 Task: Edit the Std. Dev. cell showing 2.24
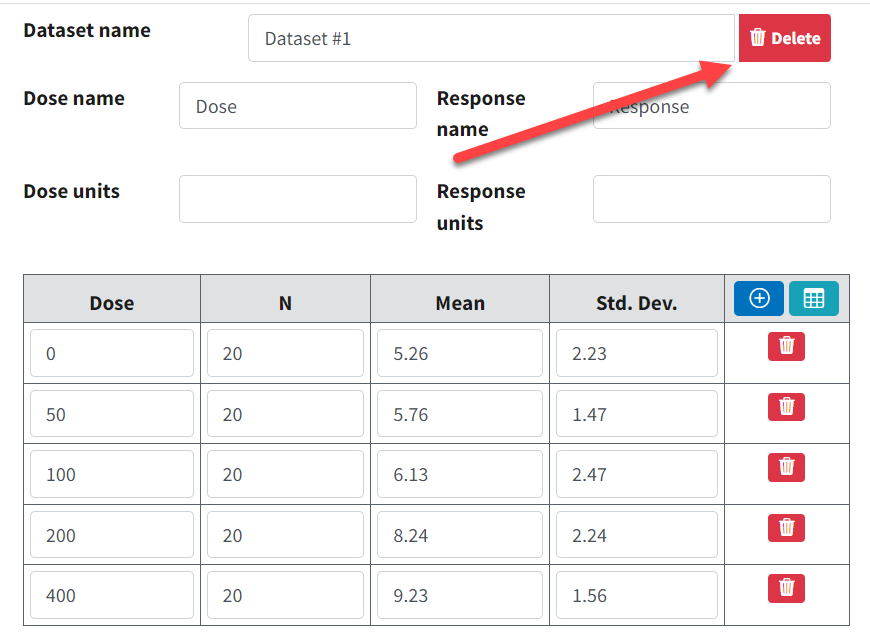click(x=636, y=535)
